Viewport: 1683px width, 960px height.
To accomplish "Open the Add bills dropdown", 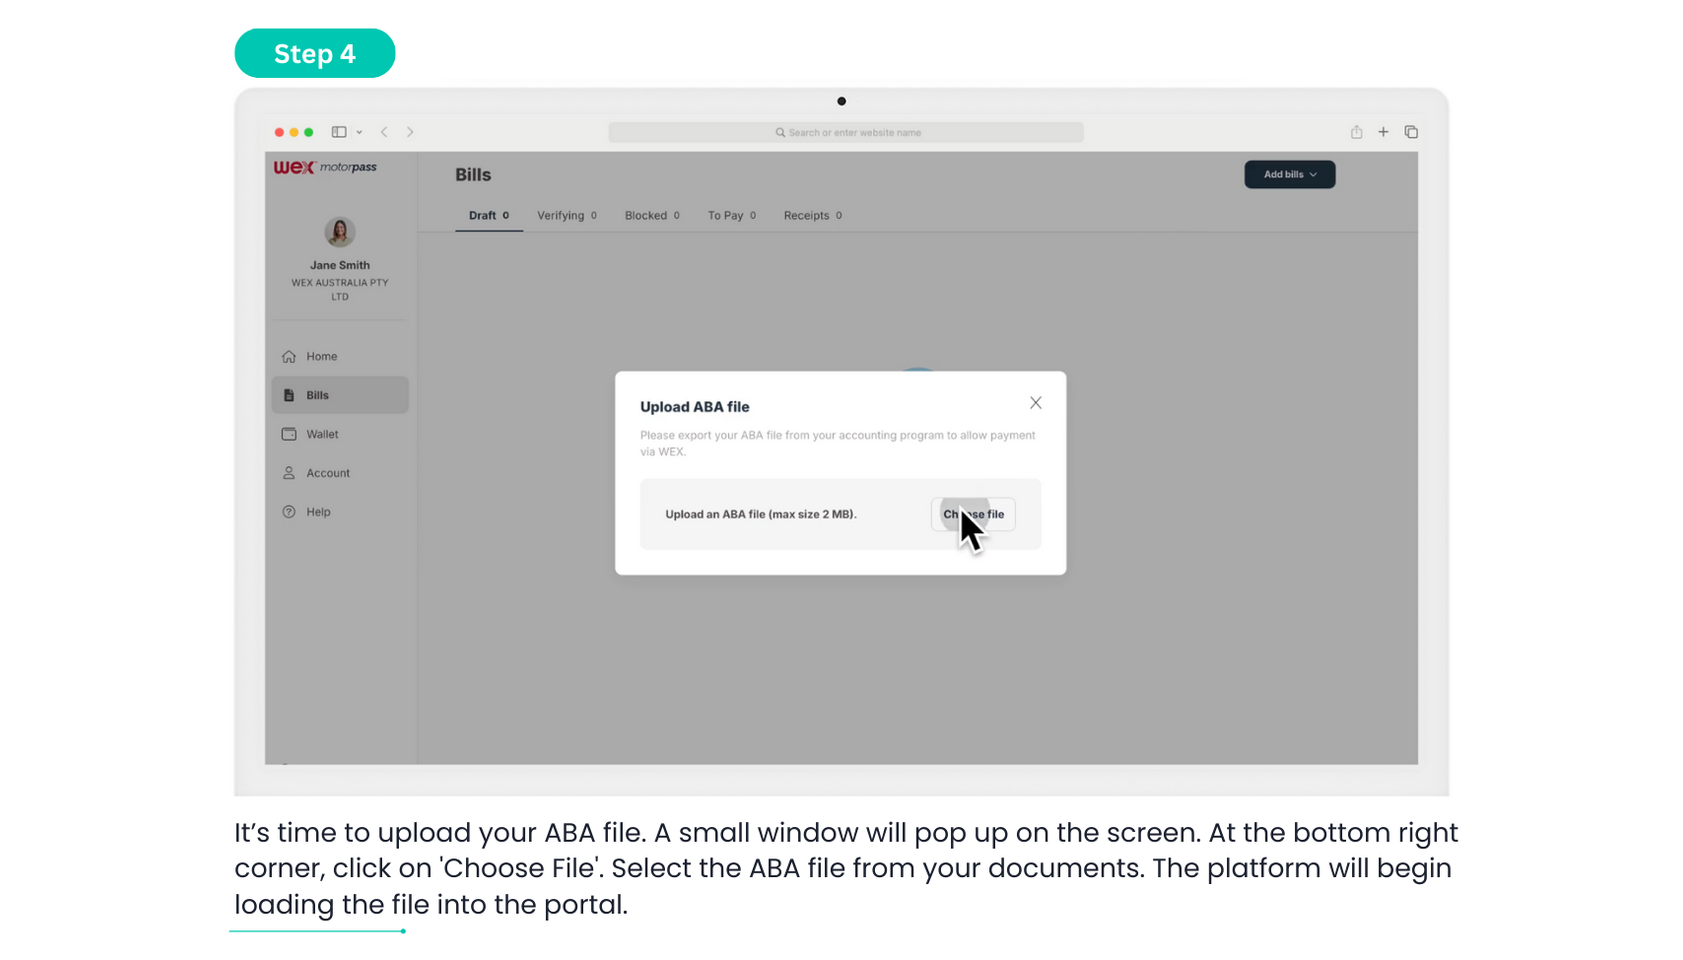I will pyautogui.click(x=1289, y=175).
